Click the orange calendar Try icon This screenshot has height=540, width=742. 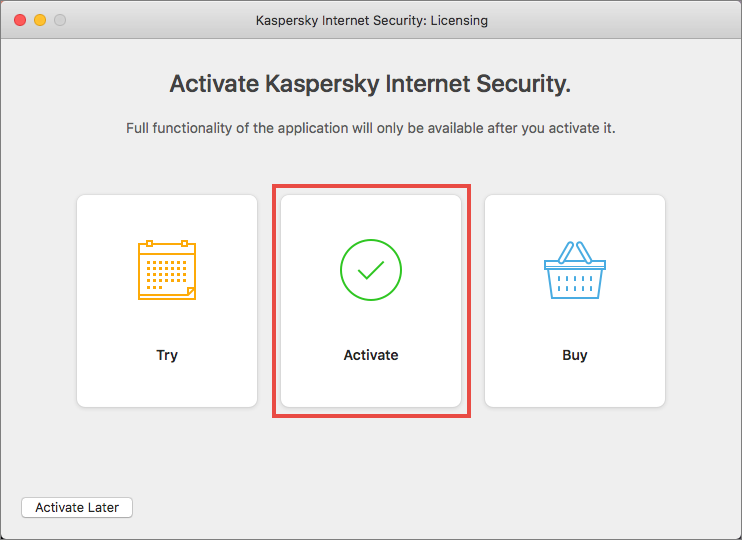click(x=167, y=270)
